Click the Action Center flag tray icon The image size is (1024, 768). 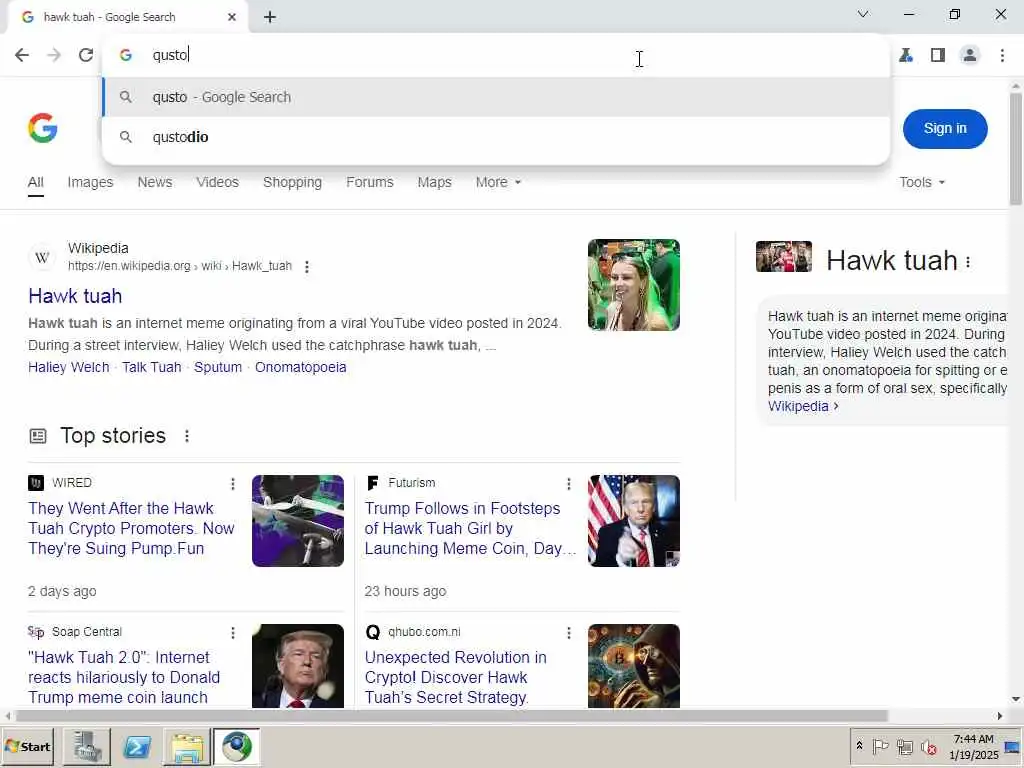click(x=880, y=746)
